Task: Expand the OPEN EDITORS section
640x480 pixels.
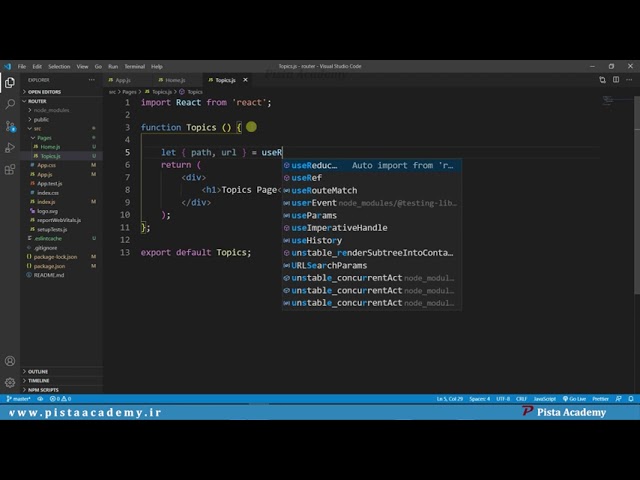Action: click(61, 92)
